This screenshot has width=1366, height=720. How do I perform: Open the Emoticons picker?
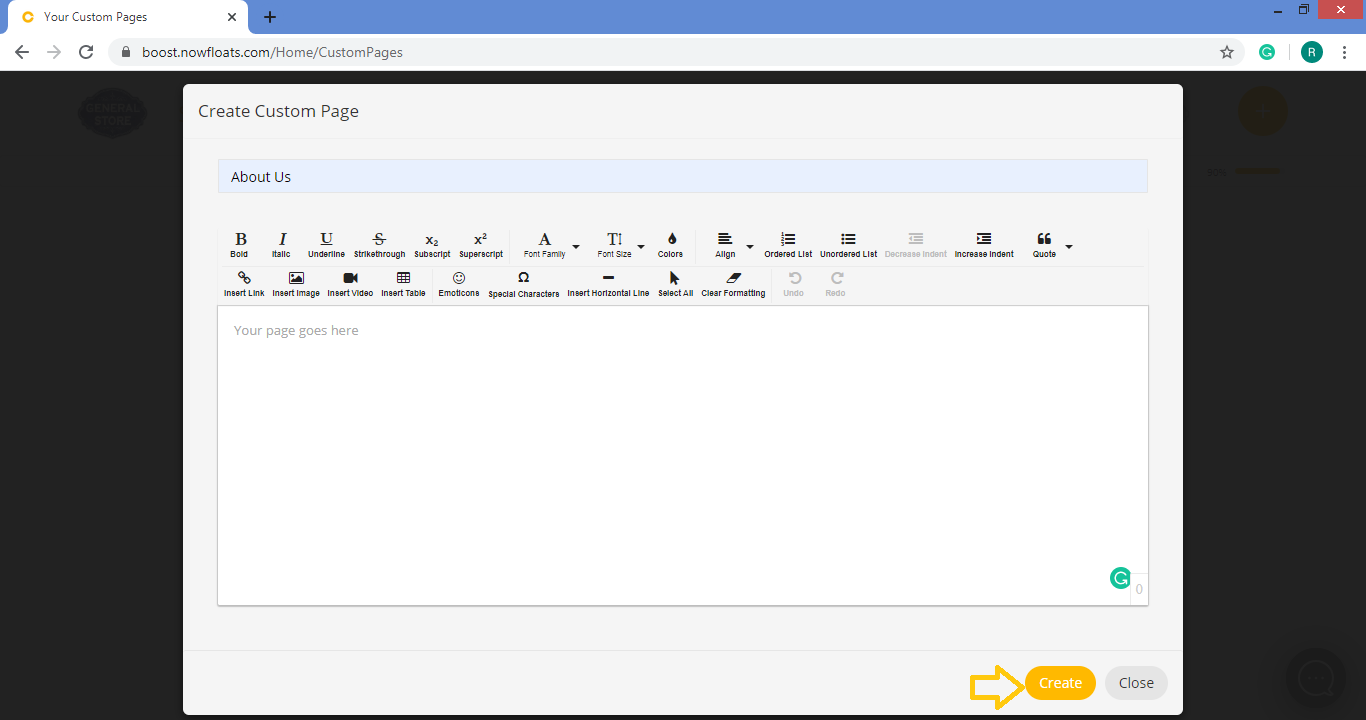[458, 283]
